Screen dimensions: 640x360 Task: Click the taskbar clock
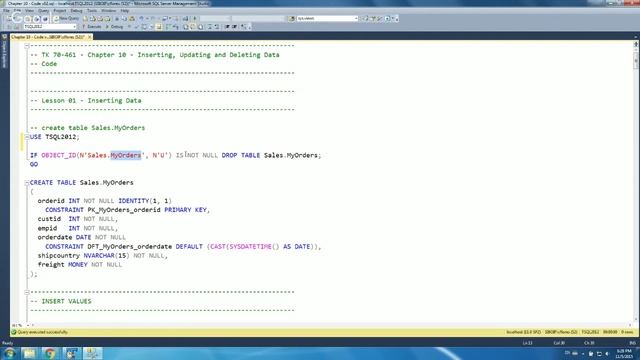coord(624,353)
